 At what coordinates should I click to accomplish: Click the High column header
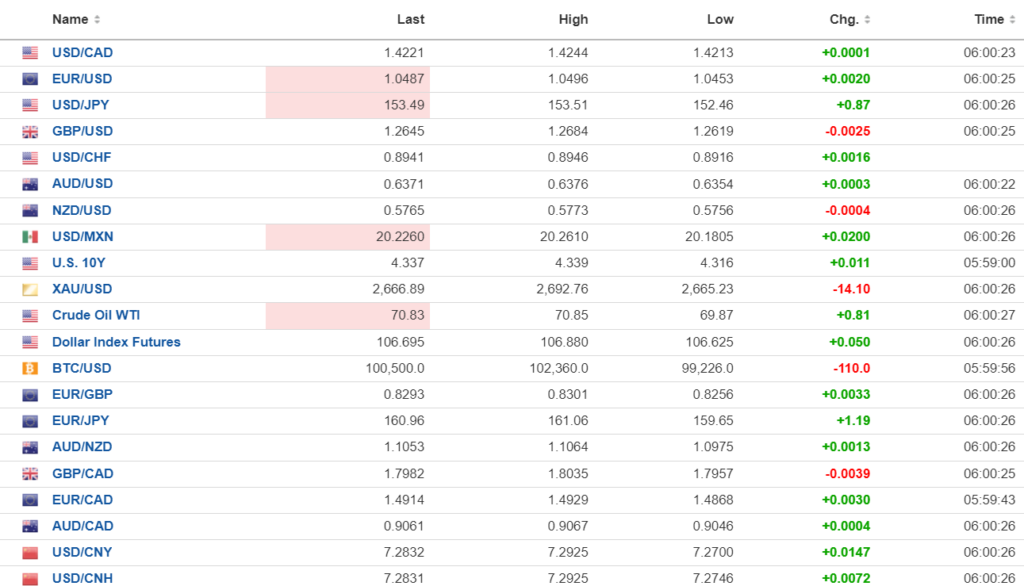573,19
